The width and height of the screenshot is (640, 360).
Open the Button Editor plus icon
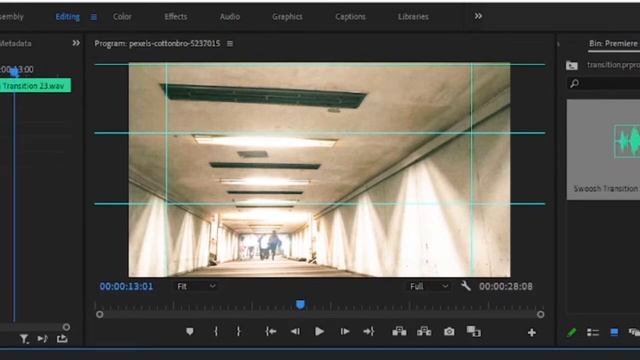click(531, 333)
